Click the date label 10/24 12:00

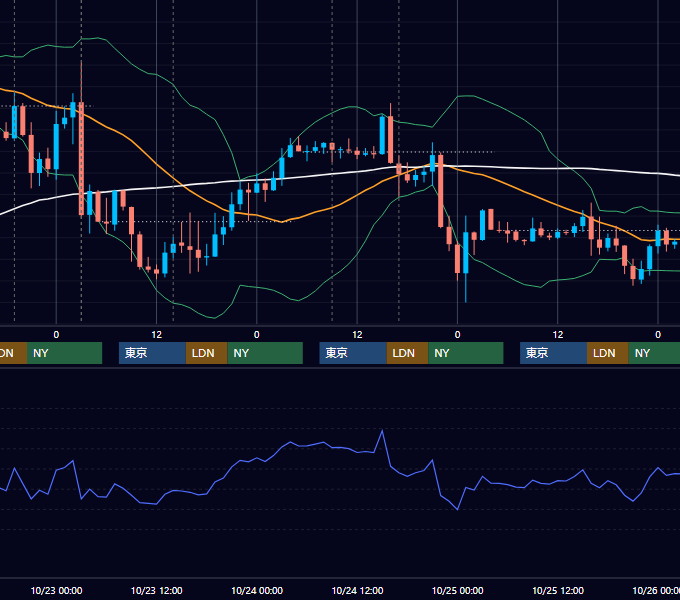[357, 590]
